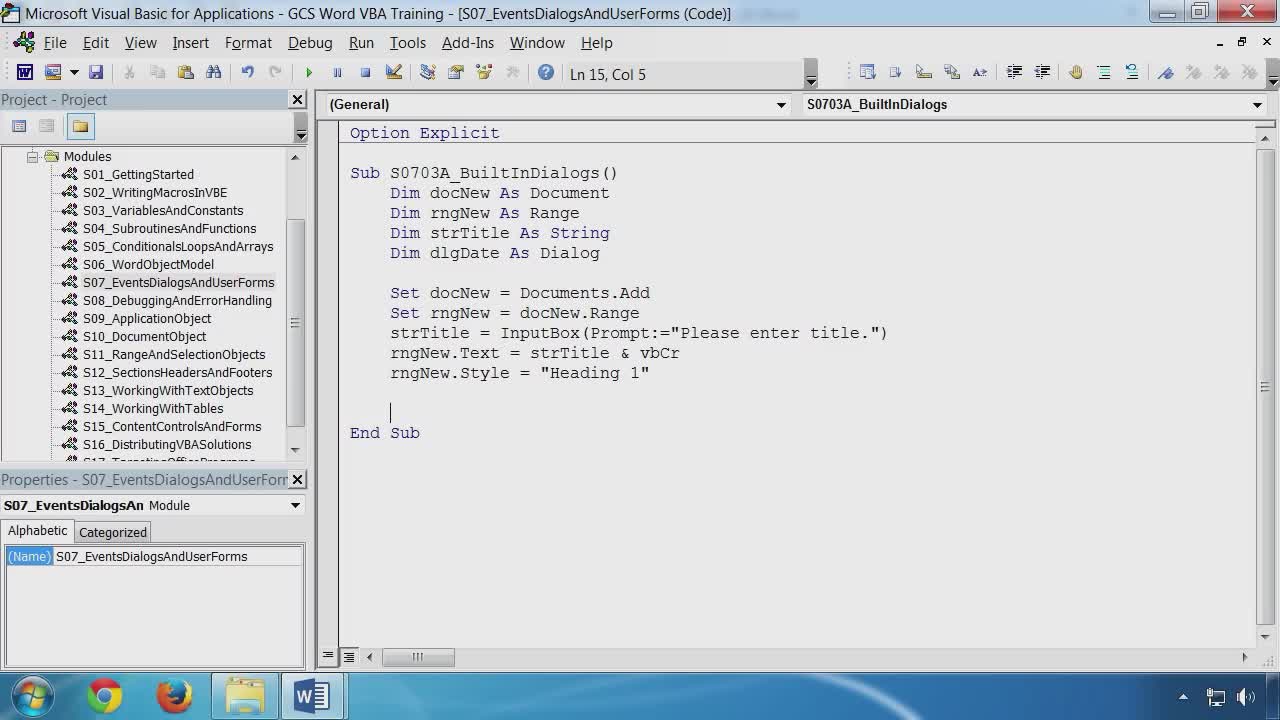
Task: Open dropdown arrow beside Insert UserForm icon
Action: 73,72
